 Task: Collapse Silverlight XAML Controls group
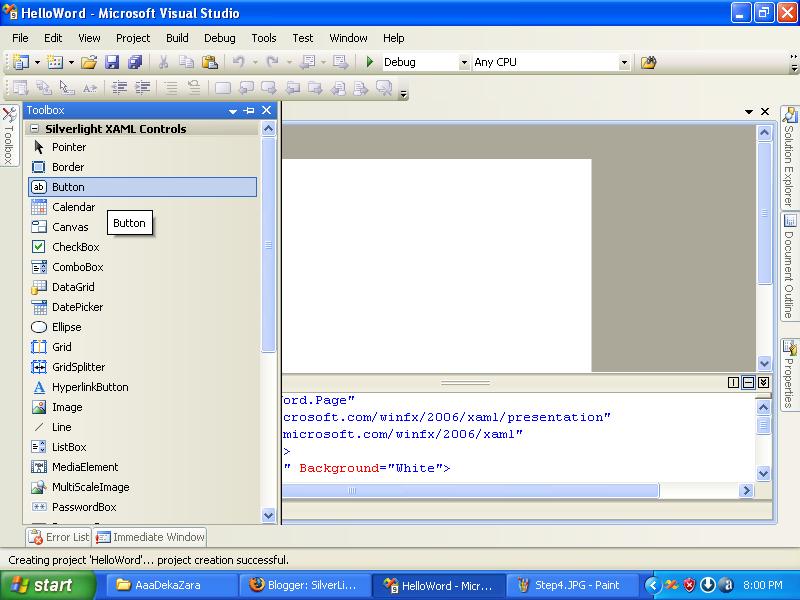34,129
